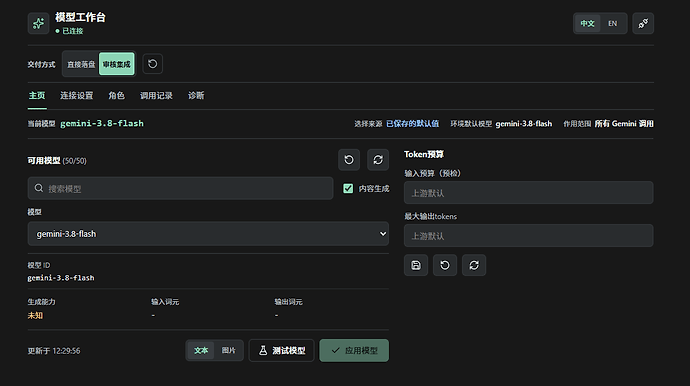
Task: Choose 文本 test mode
Action: click(201, 351)
